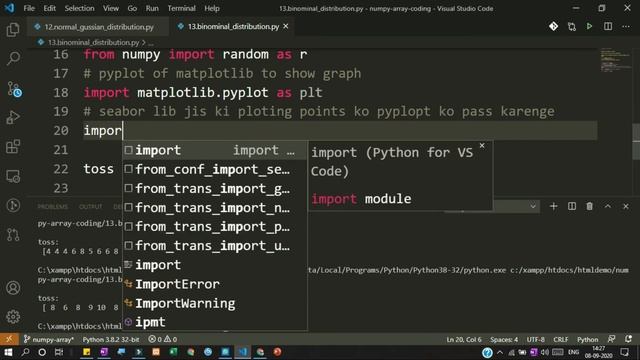Image resolution: width=640 pixels, height=360 pixels.
Task: Open the Search view in activity bar
Action: click(13, 59)
